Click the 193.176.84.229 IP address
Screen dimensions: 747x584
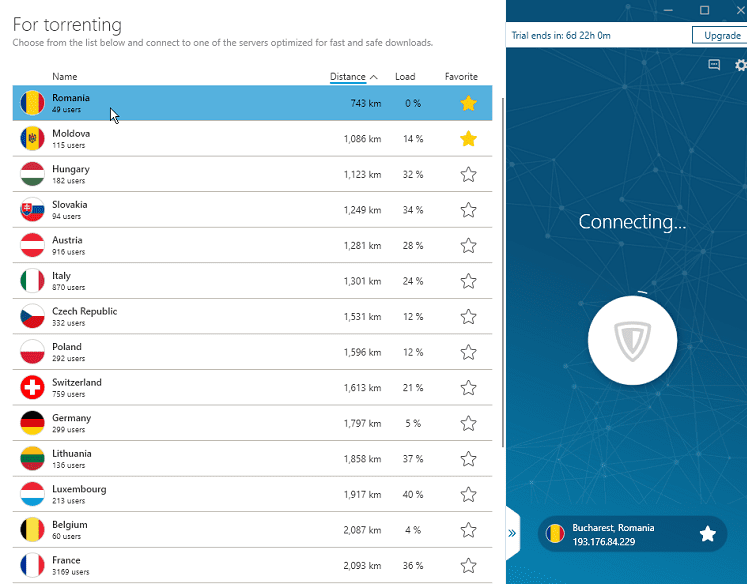pyautogui.click(x=604, y=542)
